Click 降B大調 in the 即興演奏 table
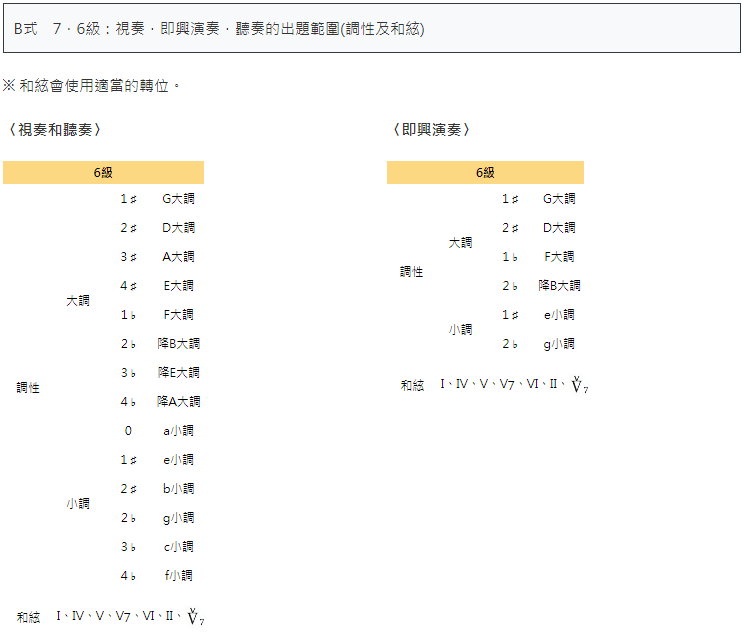The width and height of the screenshot is (748, 633). [x=559, y=286]
